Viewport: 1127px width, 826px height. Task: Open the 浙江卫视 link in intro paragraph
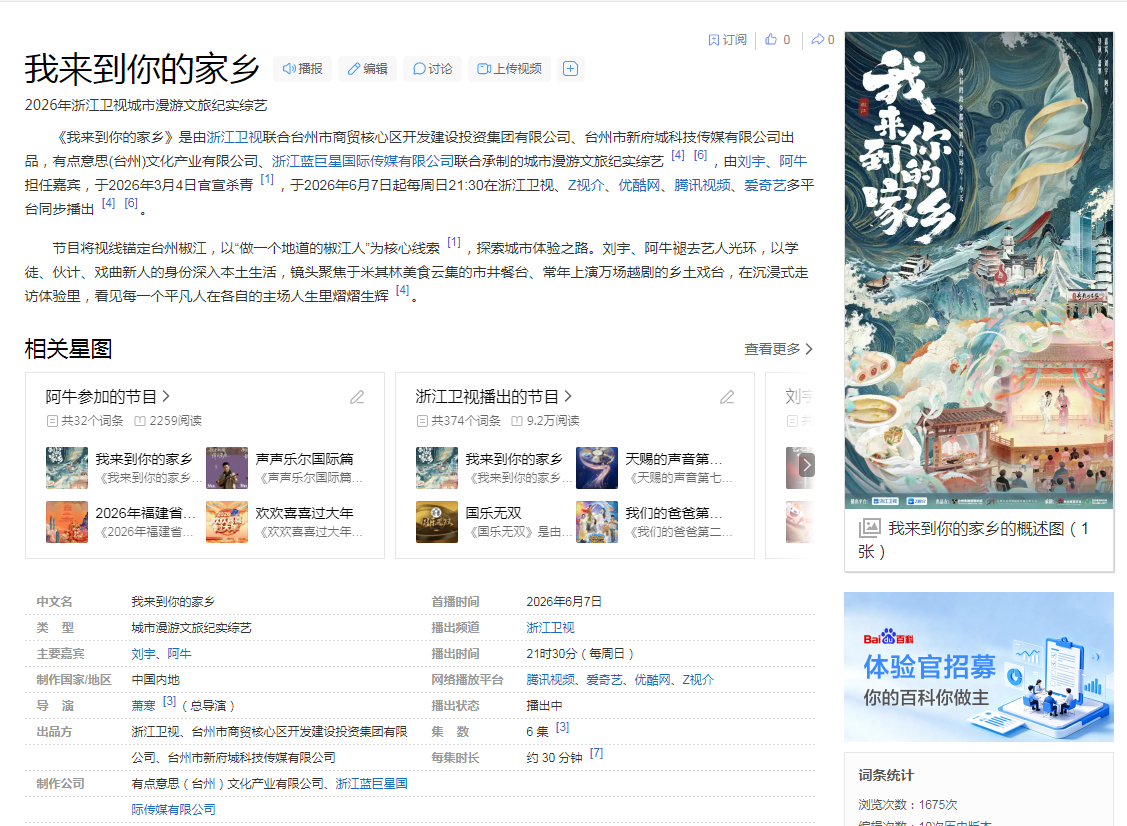coord(234,137)
